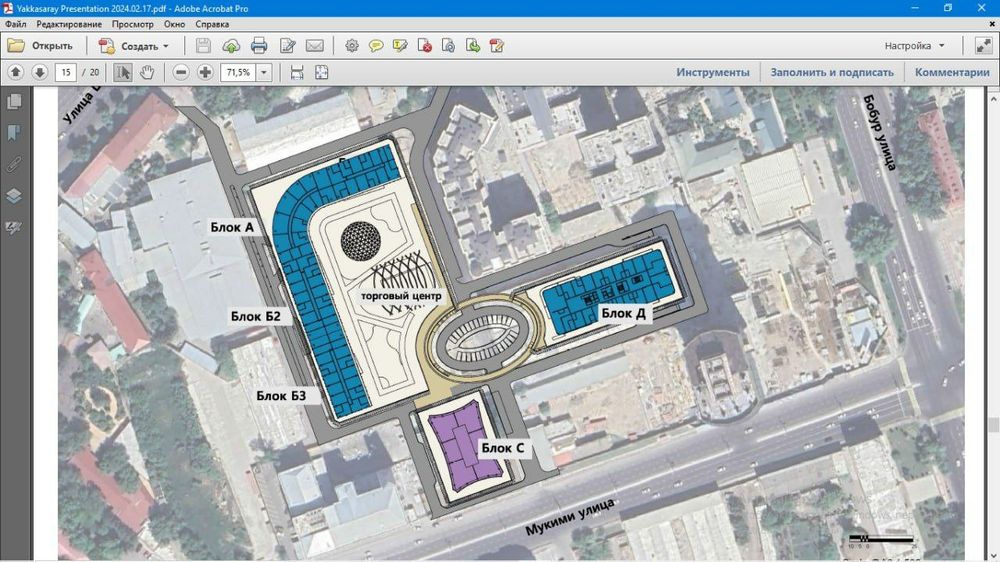Click the gear settings icon in toolbar
This screenshot has width=1000, height=562.
(x=351, y=46)
